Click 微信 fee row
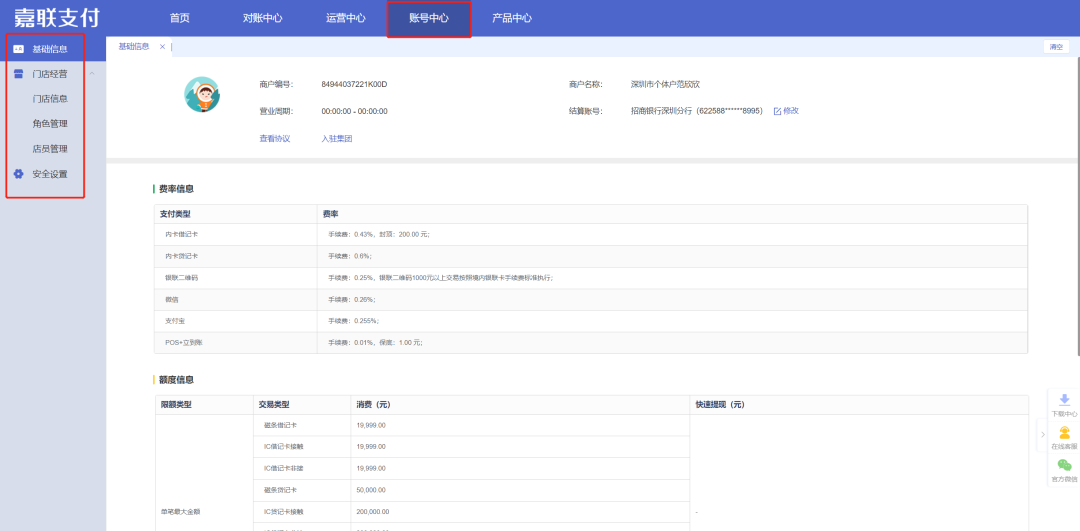This screenshot has height=531, width=1080. pyautogui.click(x=591, y=300)
